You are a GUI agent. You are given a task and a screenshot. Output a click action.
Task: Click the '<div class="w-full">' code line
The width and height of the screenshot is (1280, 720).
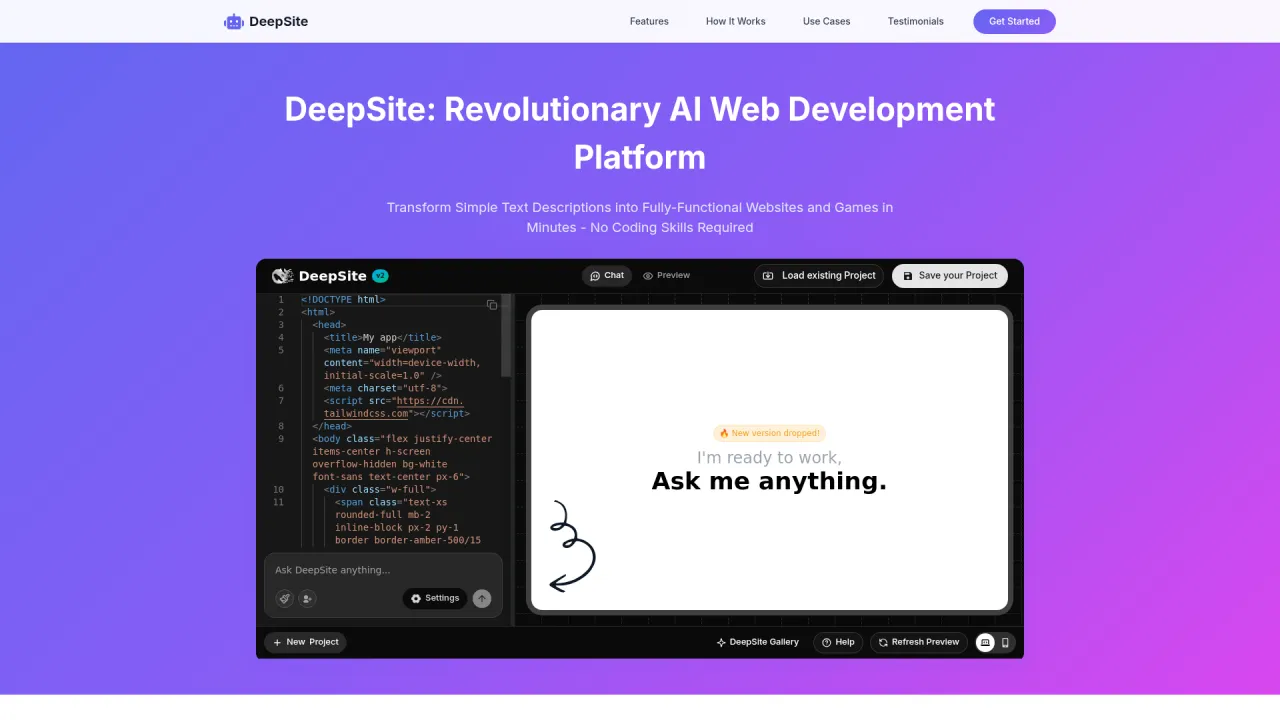point(380,489)
